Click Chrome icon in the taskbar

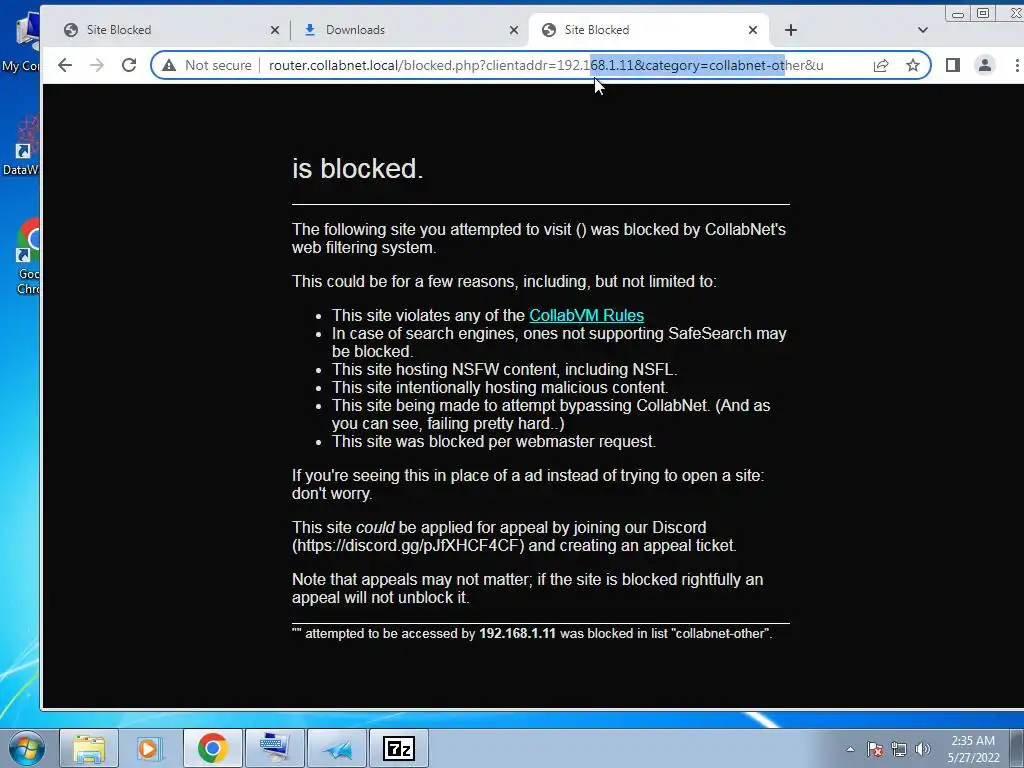pos(212,748)
